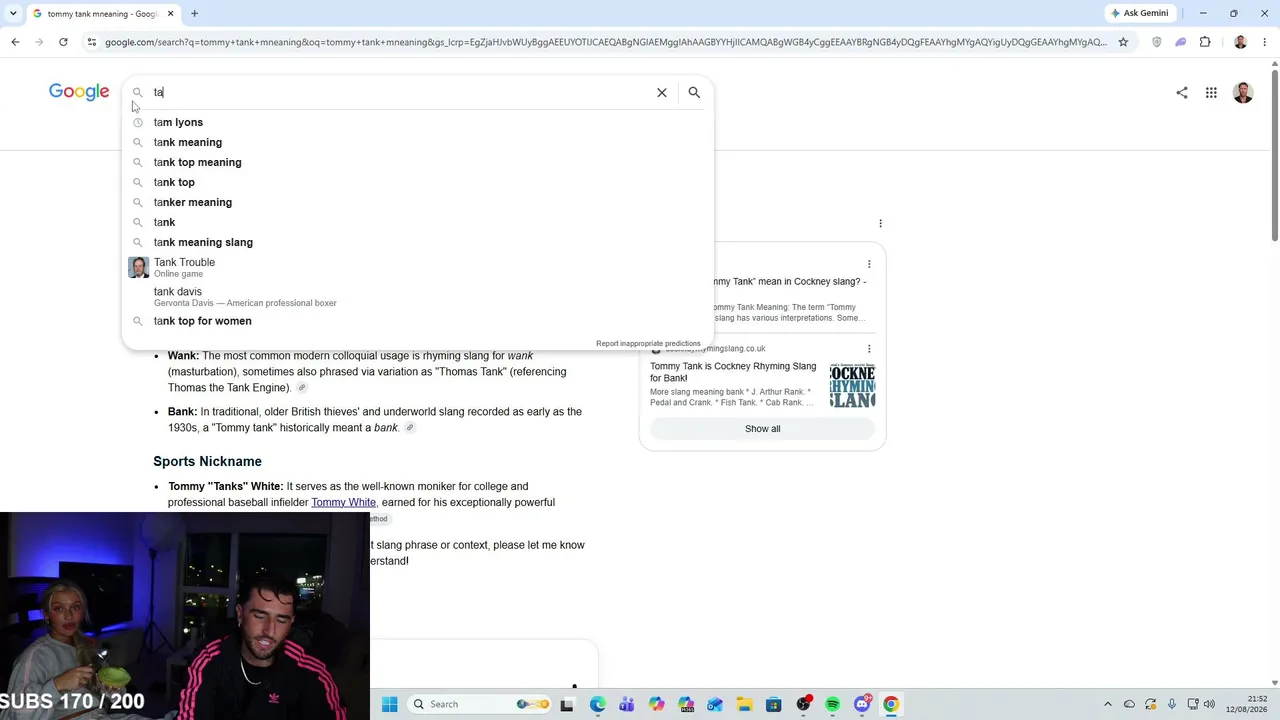The height and width of the screenshot is (720, 1280).
Task: Choose the 'tam lyons' suggestion
Action: click(418, 122)
